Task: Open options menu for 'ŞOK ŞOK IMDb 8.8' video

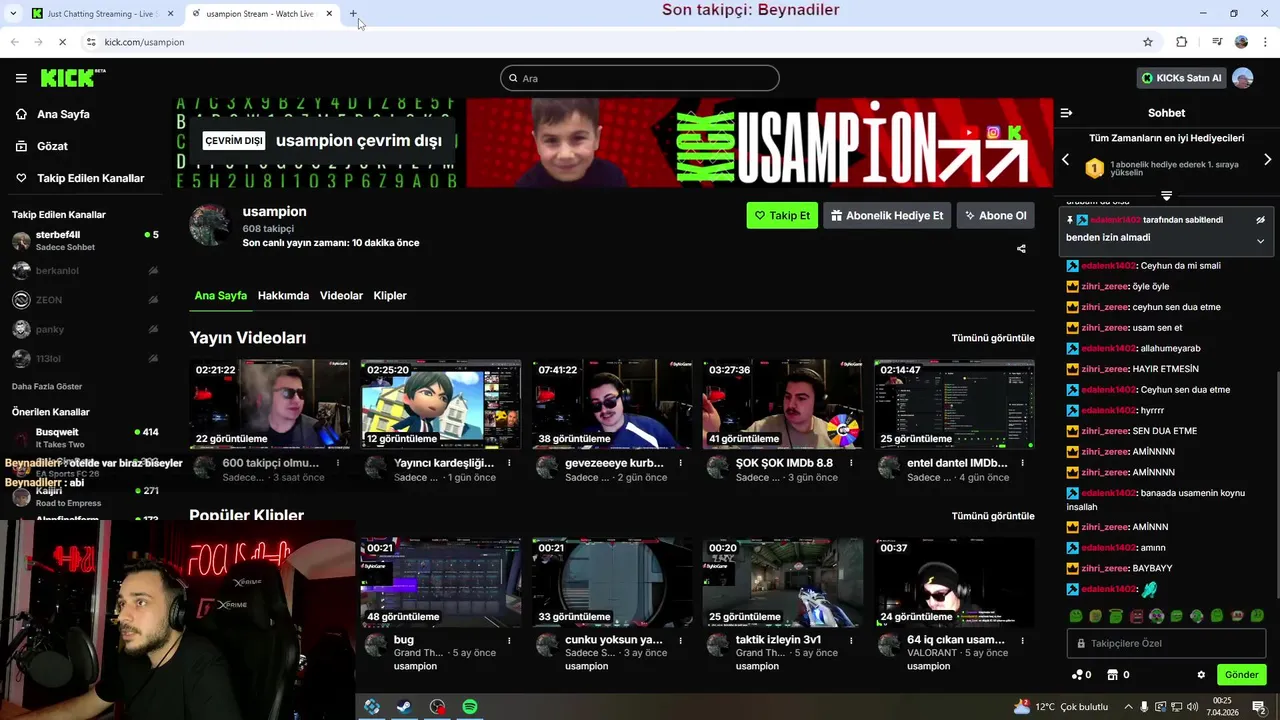Action: pos(851,463)
